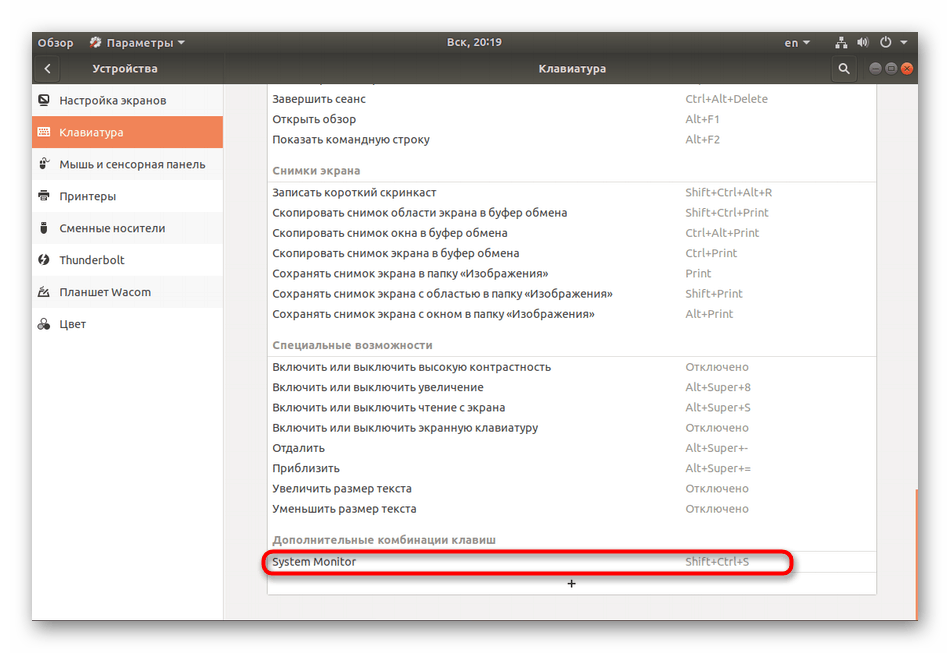Click the colour icon beside Цвет
This screenshot has width=950, height=653.
coord(44,324)
